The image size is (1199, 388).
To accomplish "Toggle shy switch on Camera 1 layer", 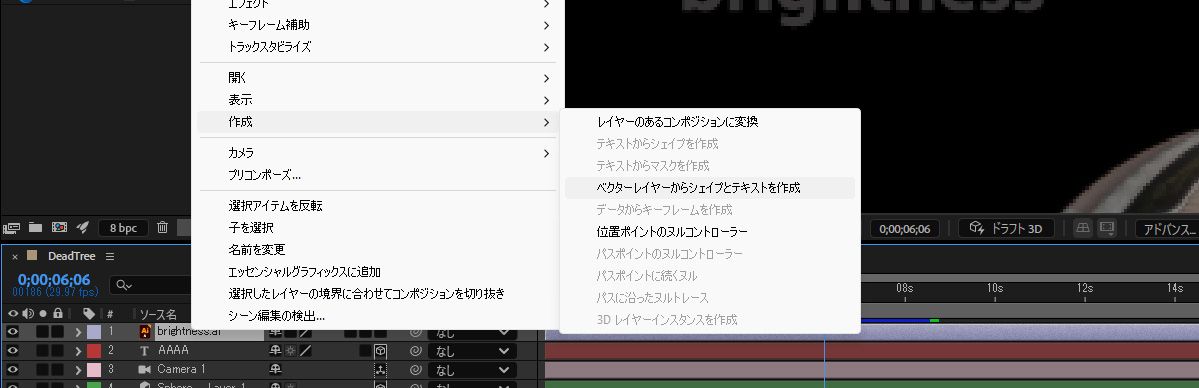I will [275, 370].
